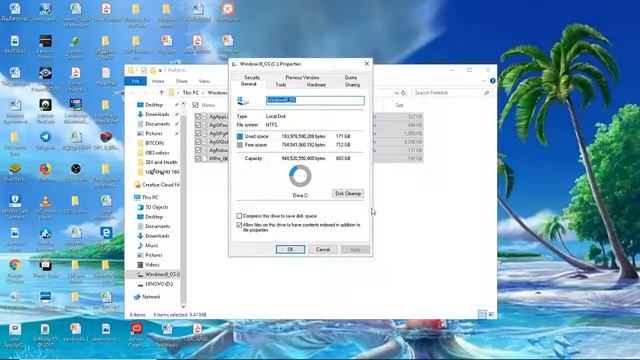Open Google Chrome desktop shortcut
This screenshot has width=640, height=360.
click(15, 271)
